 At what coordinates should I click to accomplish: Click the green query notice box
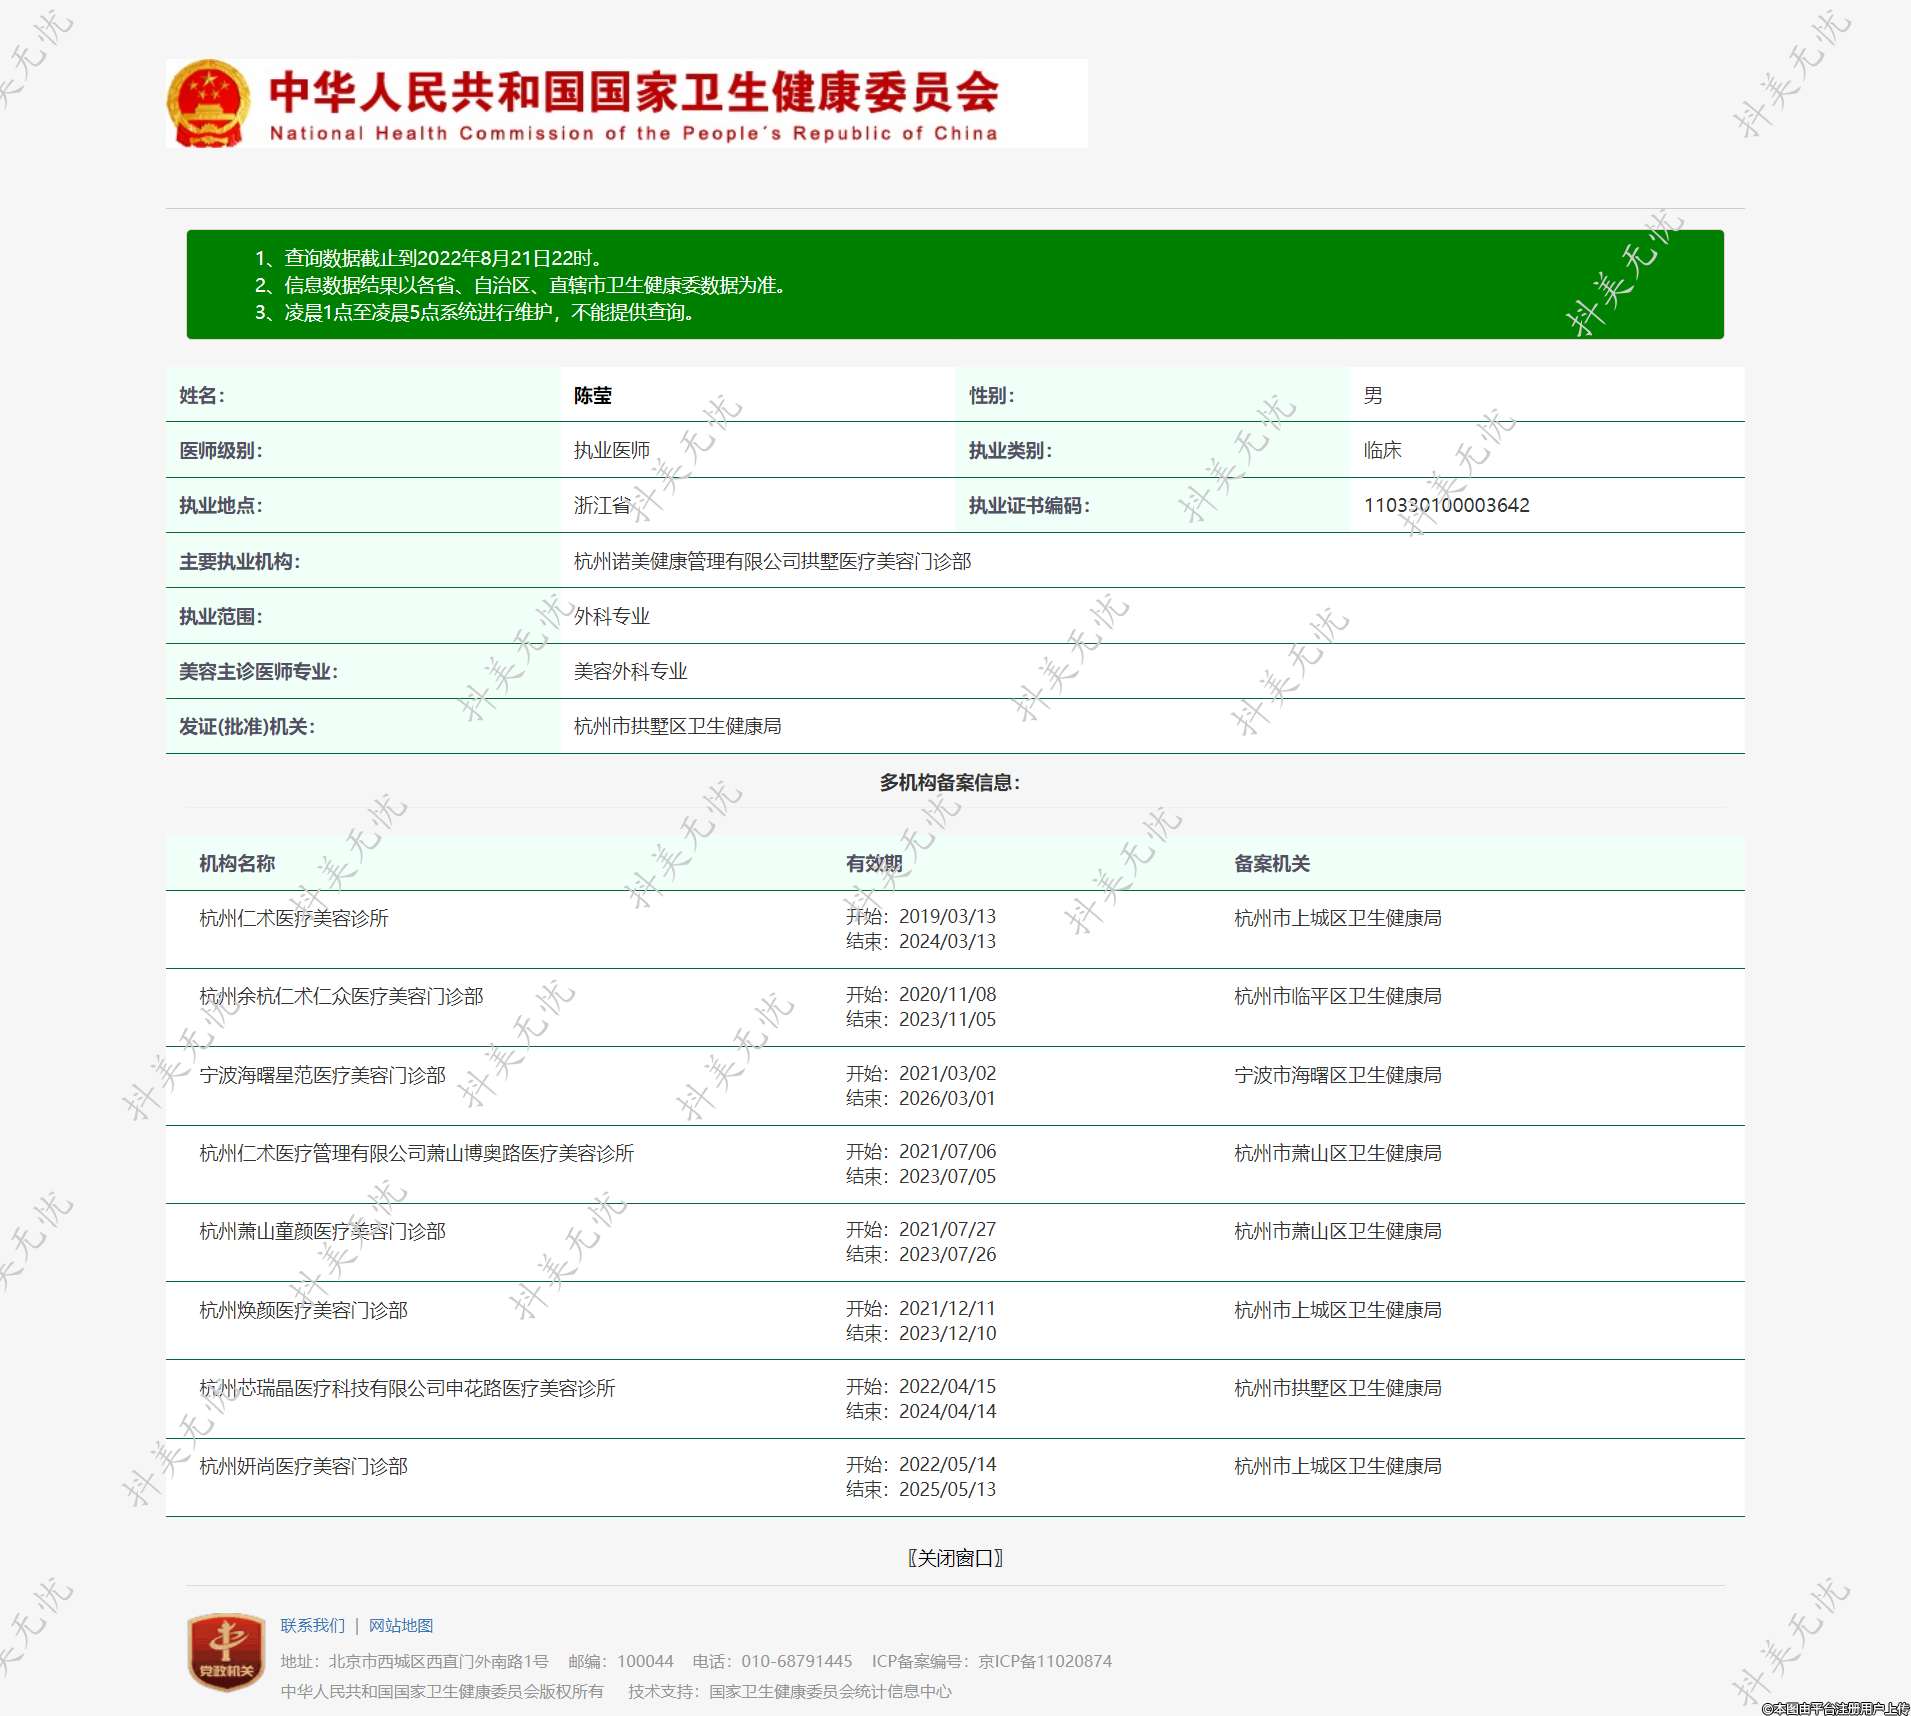(955, 285)
